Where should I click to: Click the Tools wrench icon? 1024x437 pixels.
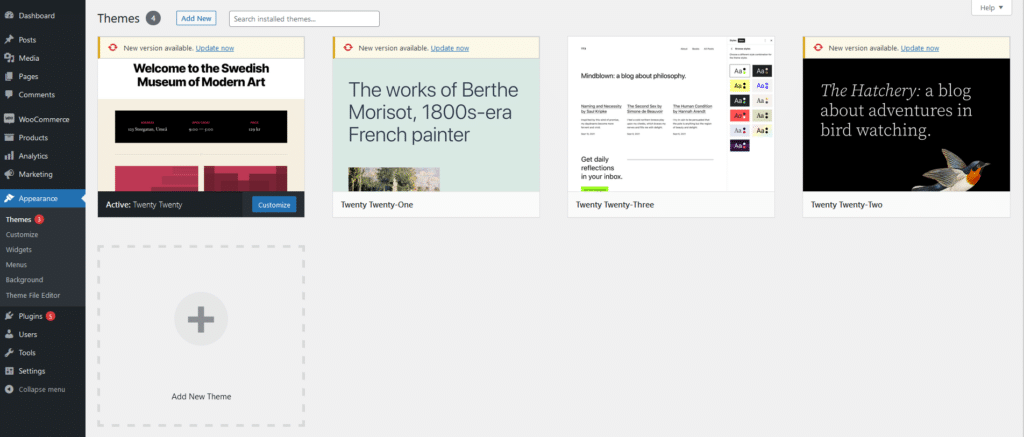[9, 353]
